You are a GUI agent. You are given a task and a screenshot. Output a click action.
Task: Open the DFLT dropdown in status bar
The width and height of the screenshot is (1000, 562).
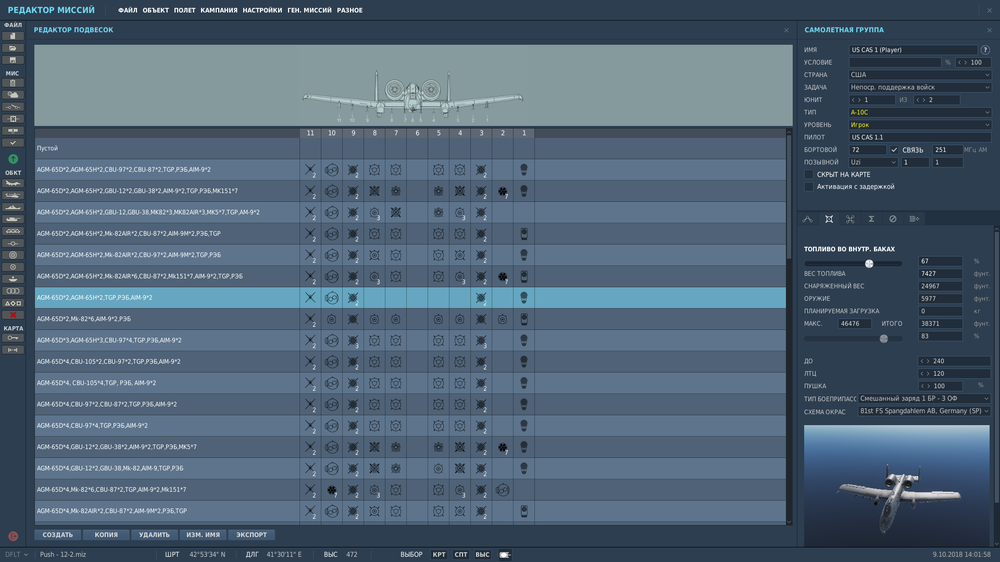17,554
